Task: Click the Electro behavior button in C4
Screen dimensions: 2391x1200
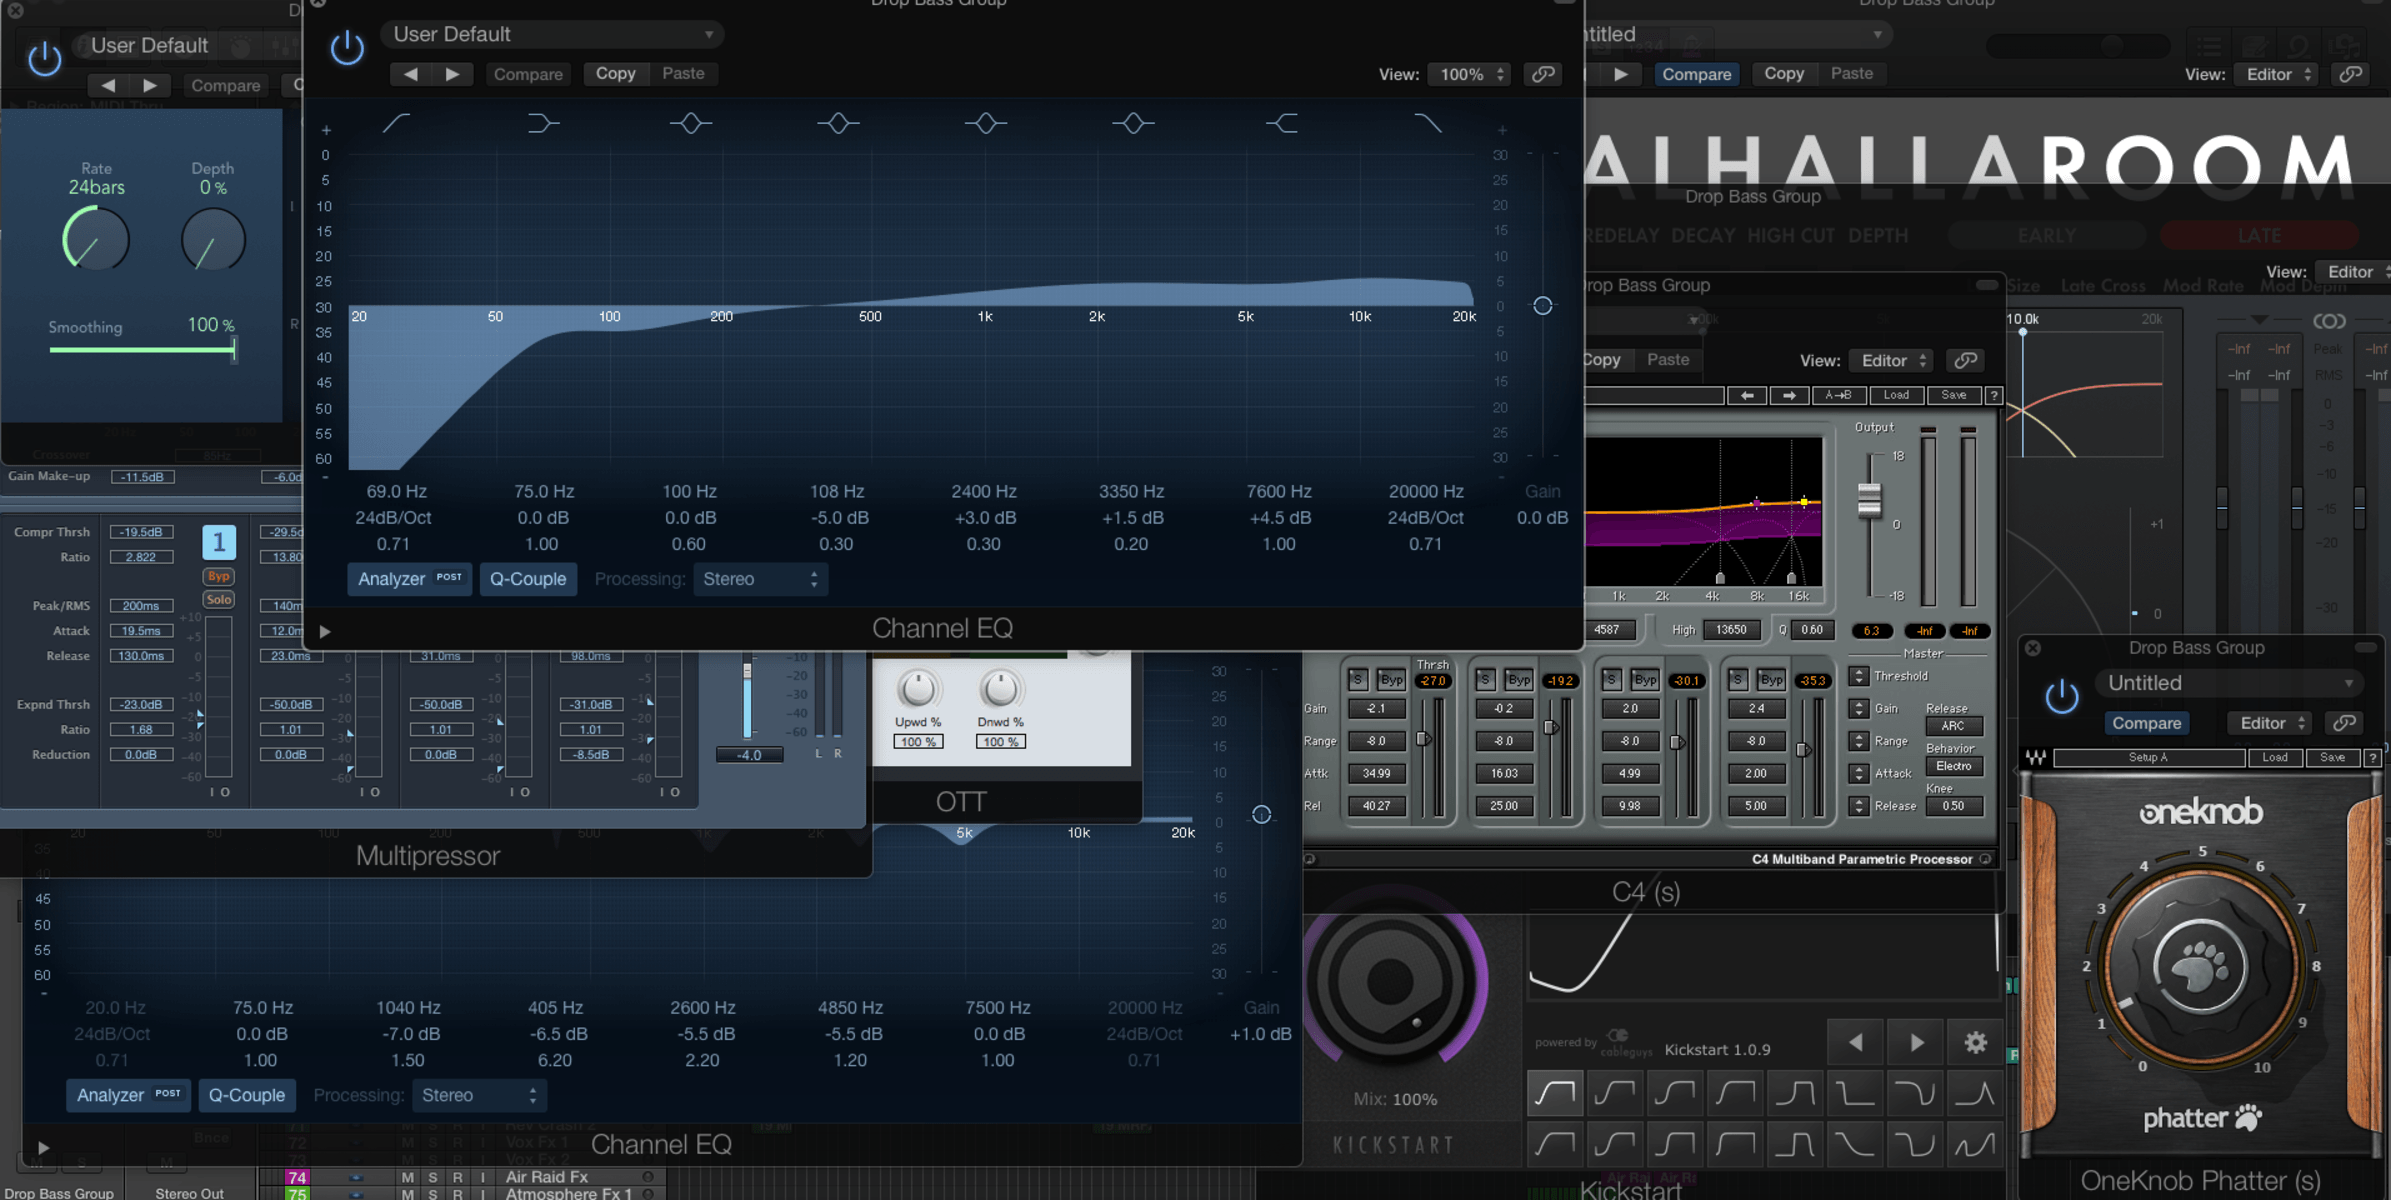Action: tap(1952, 766)
